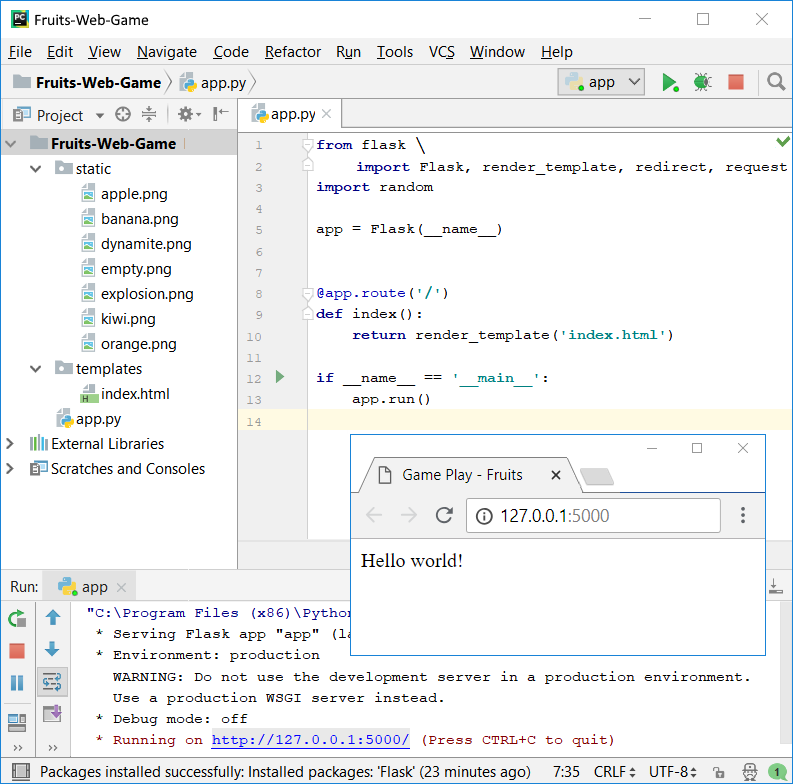The image size is (793, 784).
Task: Open the http://127.0.0.1:5000/ console link
Action: point(310,740)
